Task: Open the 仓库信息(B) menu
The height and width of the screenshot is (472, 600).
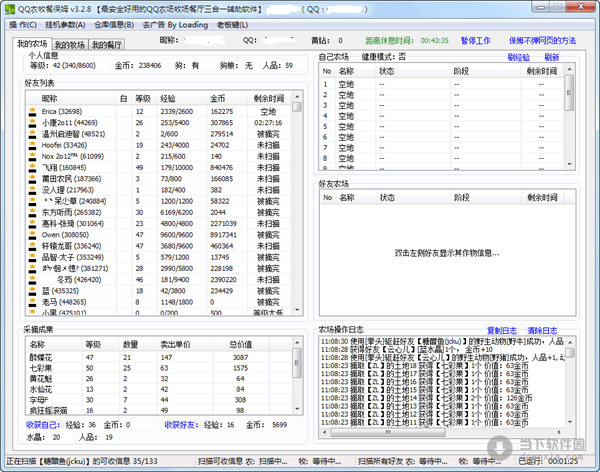Action: coord(115,24)
